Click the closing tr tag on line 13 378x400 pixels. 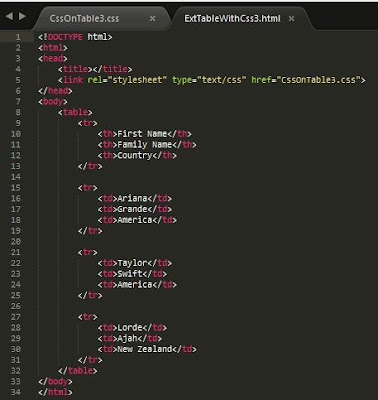pos(90,166)
